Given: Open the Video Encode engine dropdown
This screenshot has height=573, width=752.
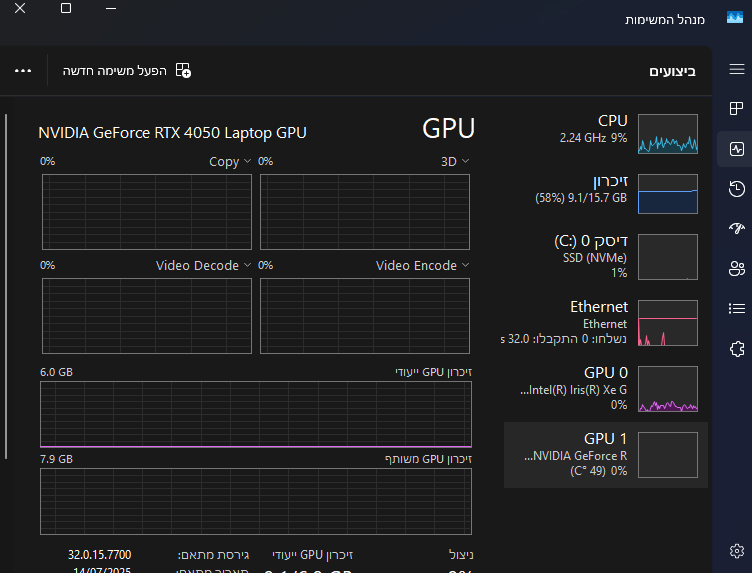Looking at the screenshot, I should (422, 266).
